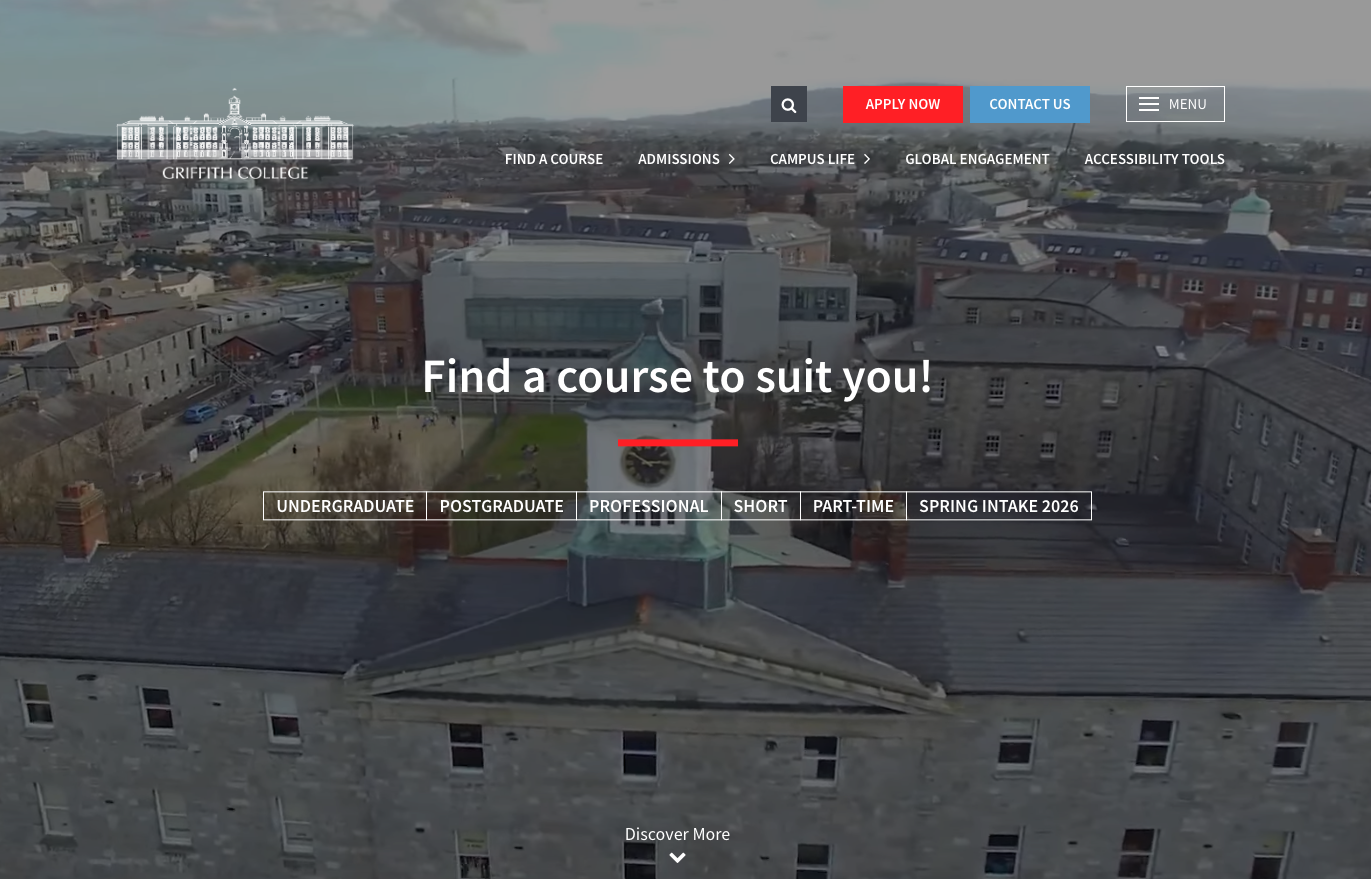This screenshot has height=879, width=1371.
Task: Open Find a Course in navigation
Action: pyautogui.click(x=553, y=159)
